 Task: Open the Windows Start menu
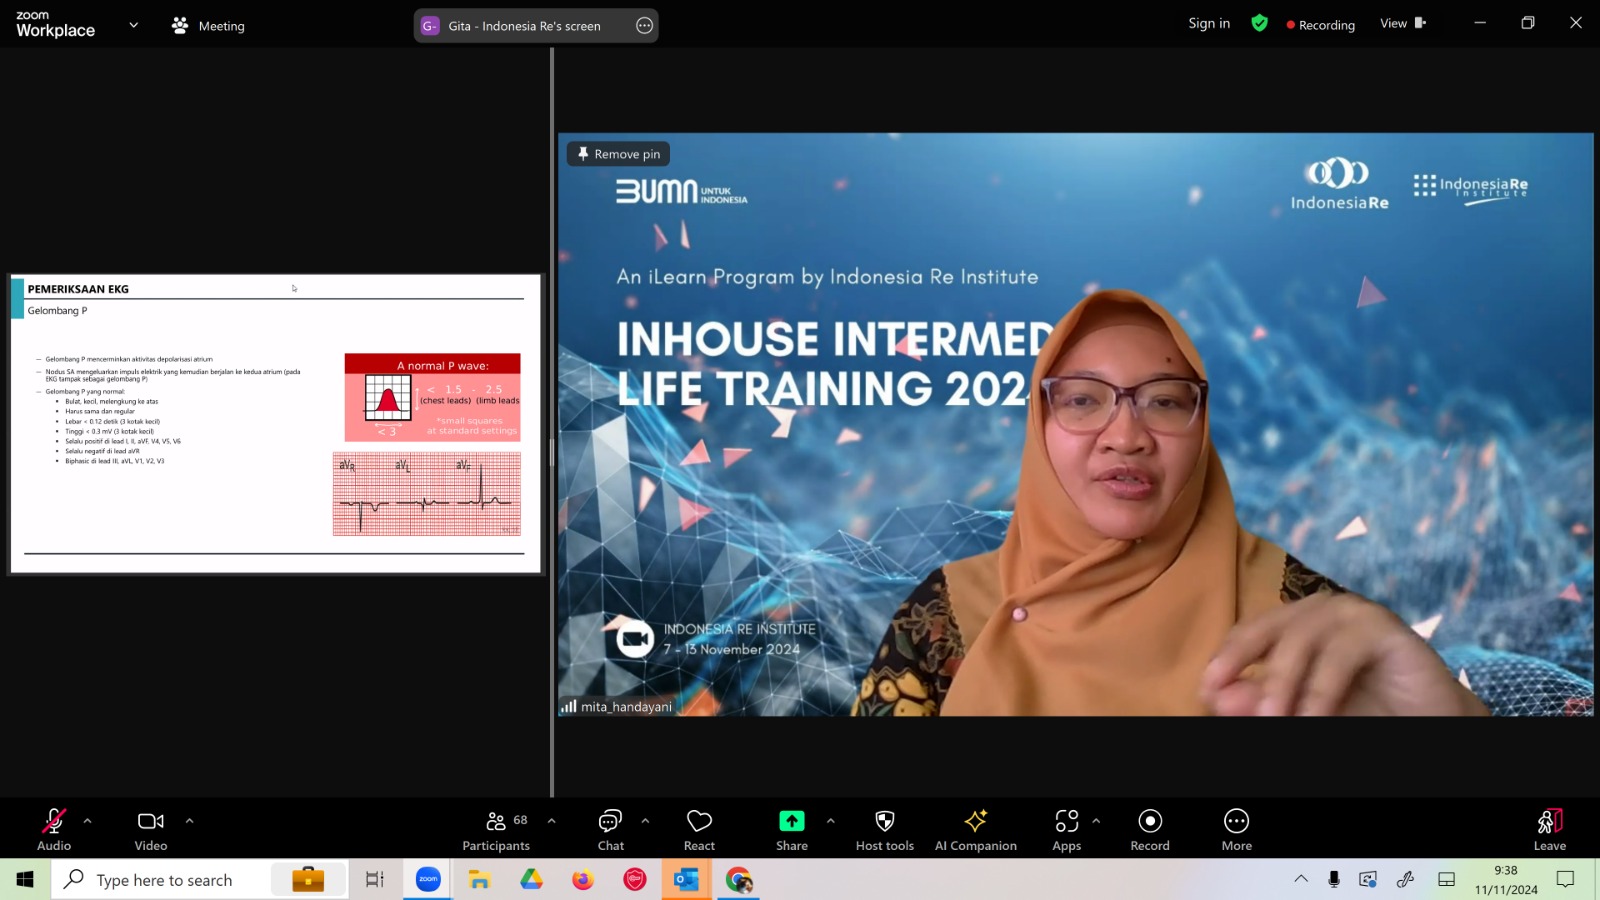(x=25, y=880)
